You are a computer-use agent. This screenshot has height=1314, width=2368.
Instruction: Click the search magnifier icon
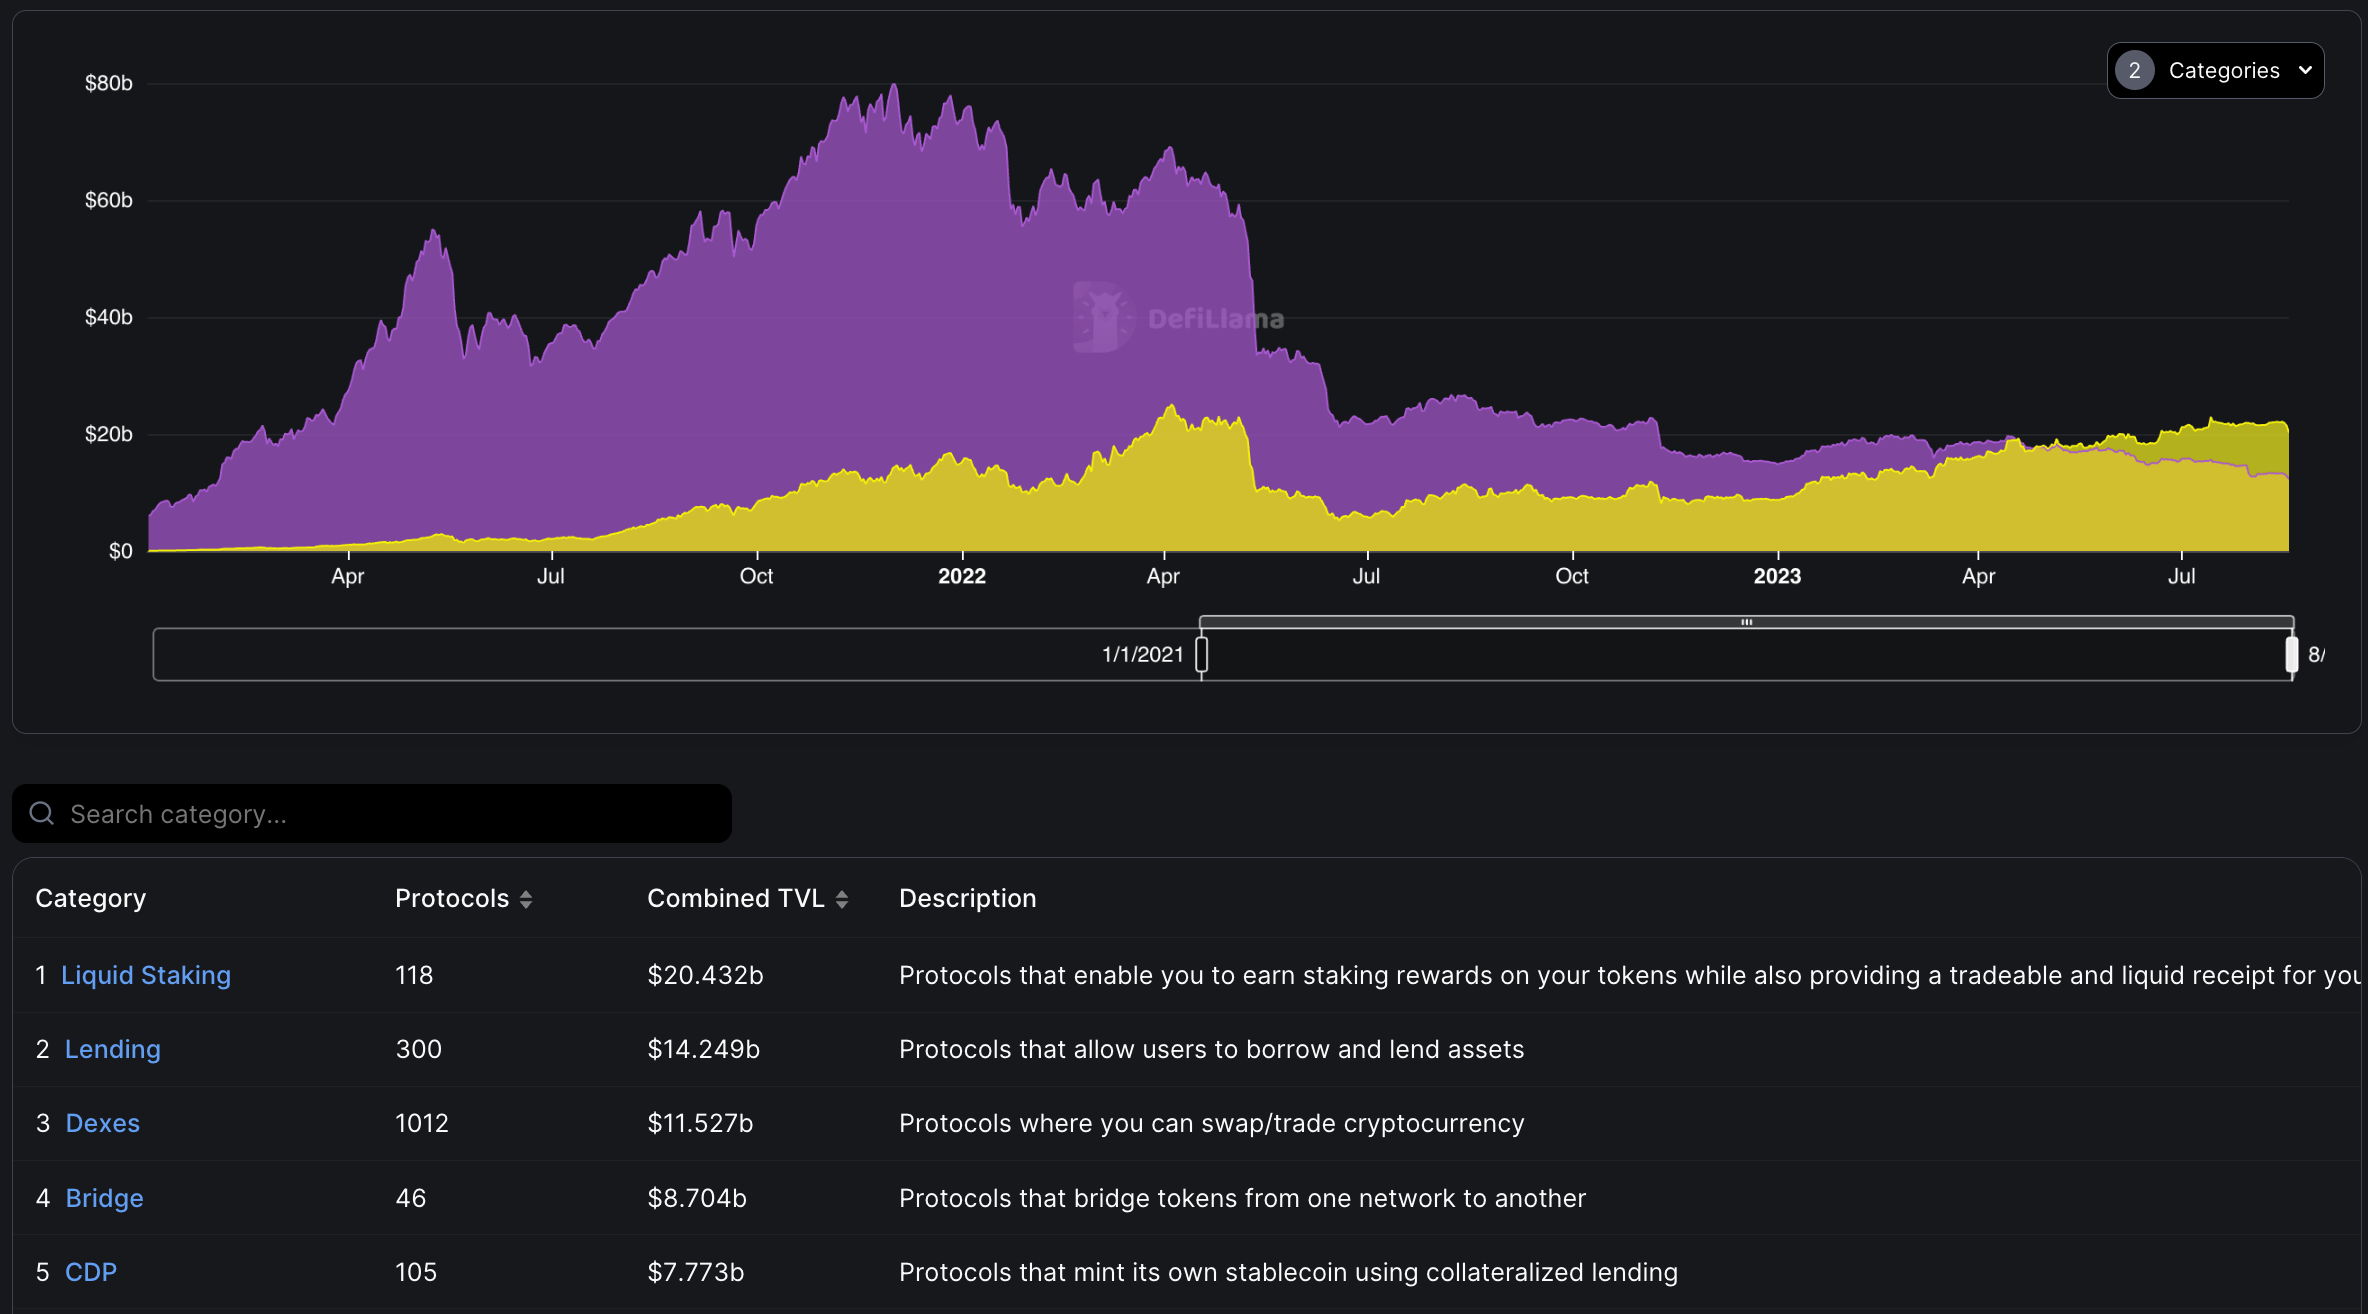pyautogui.click(x=42, y=814)
